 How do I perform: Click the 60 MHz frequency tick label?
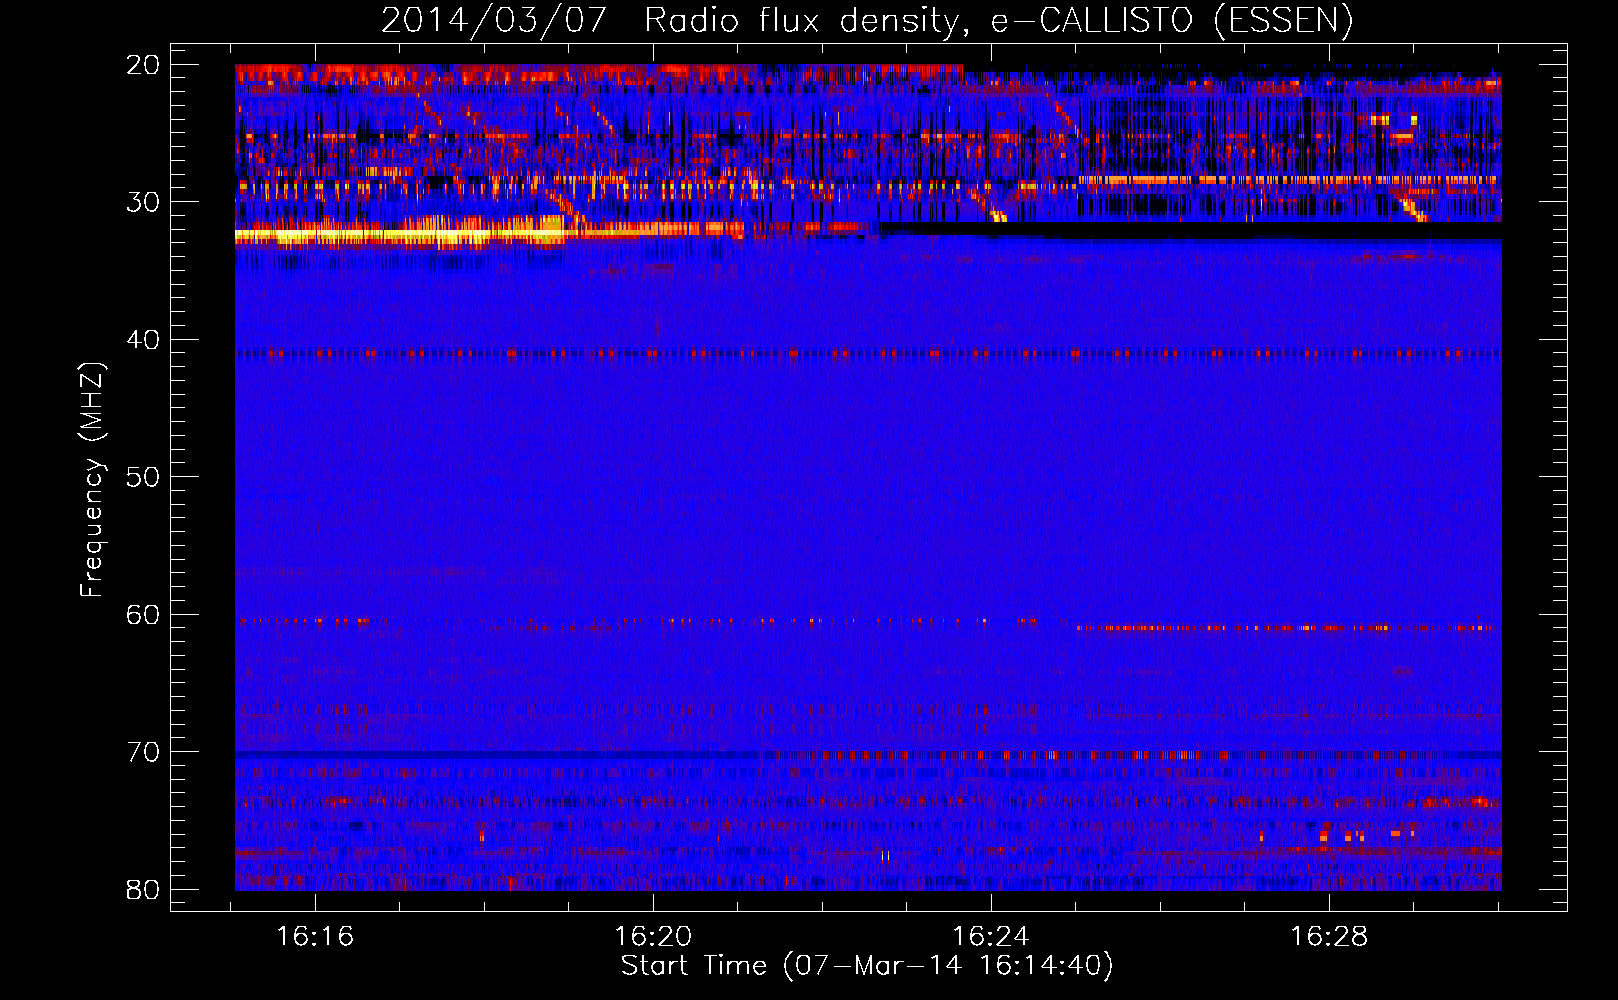tap(143, 615)
